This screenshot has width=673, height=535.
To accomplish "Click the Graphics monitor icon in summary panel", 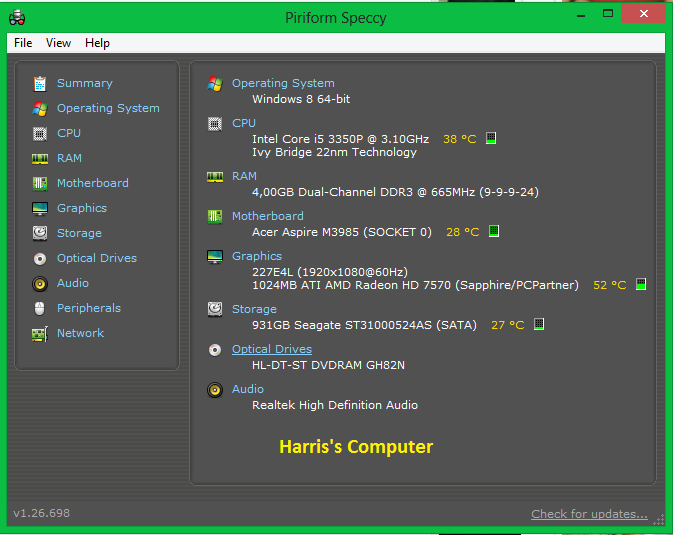I will pyautogui.click(x=215, y=257).
